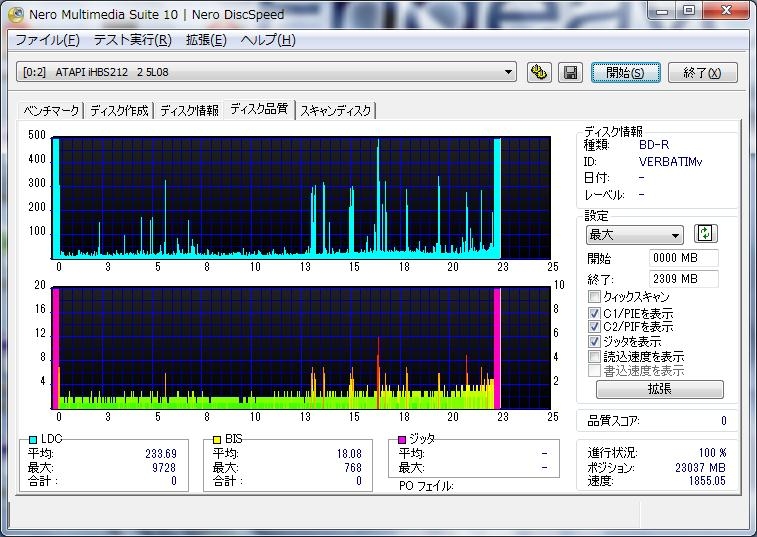Enable the クイックスキャン checkbox

[x=594, y=296]
